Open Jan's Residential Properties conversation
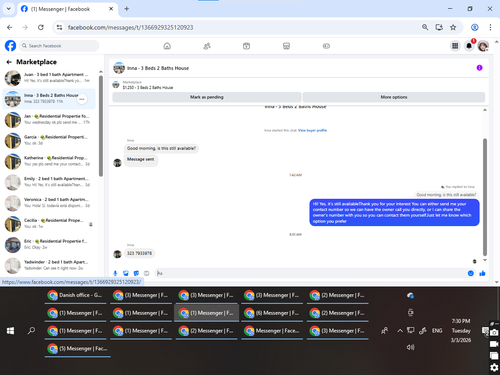 [49, 119]
